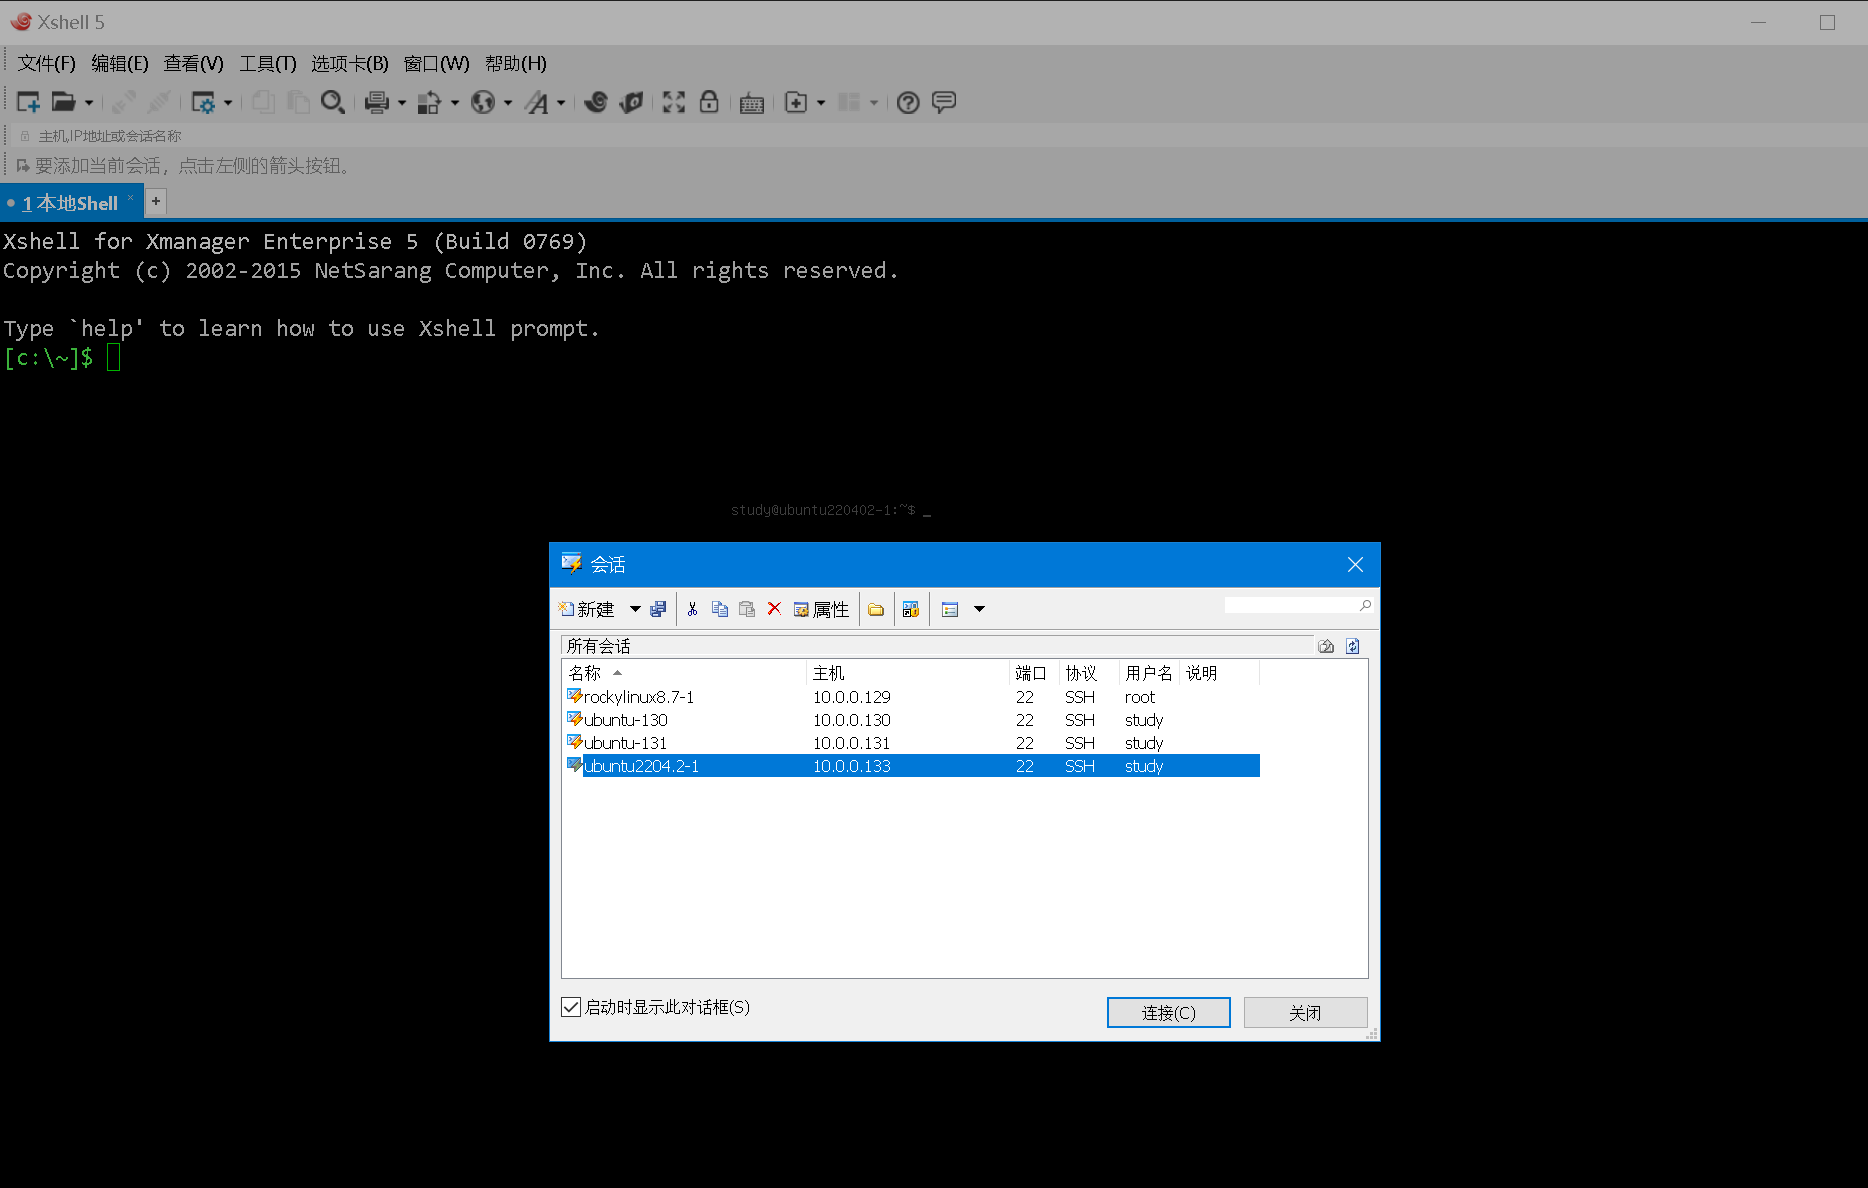
Task: Delete selected session with red X icon
Action: [x=774, y=609]
